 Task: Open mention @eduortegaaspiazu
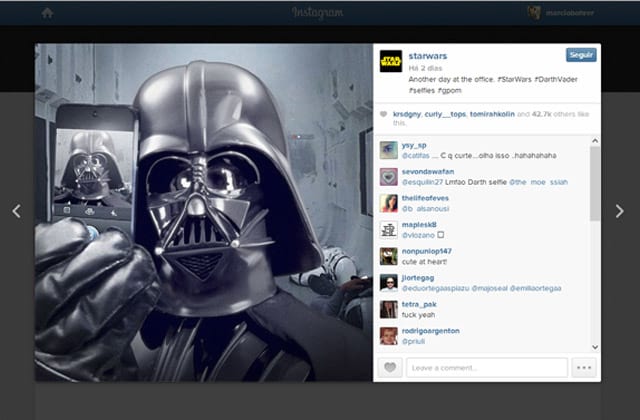(x=436, y=288)
